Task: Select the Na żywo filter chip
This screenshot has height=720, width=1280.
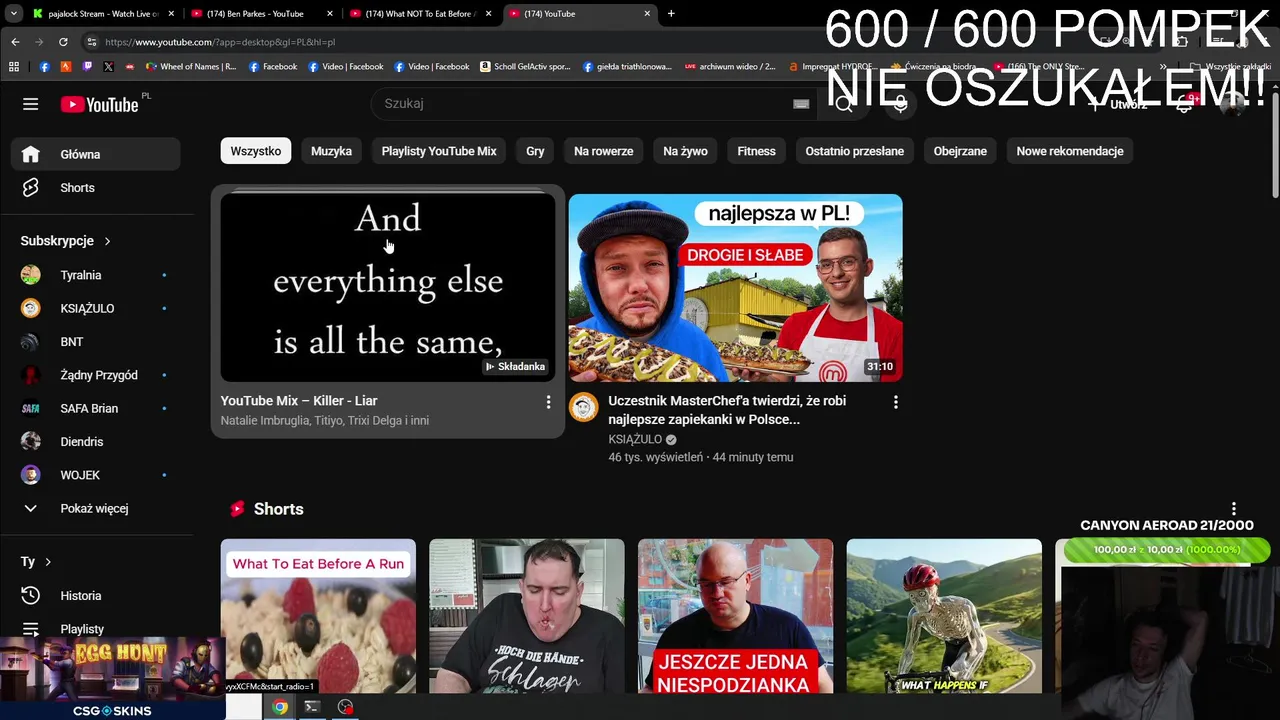Action: [x=685, y=151]
